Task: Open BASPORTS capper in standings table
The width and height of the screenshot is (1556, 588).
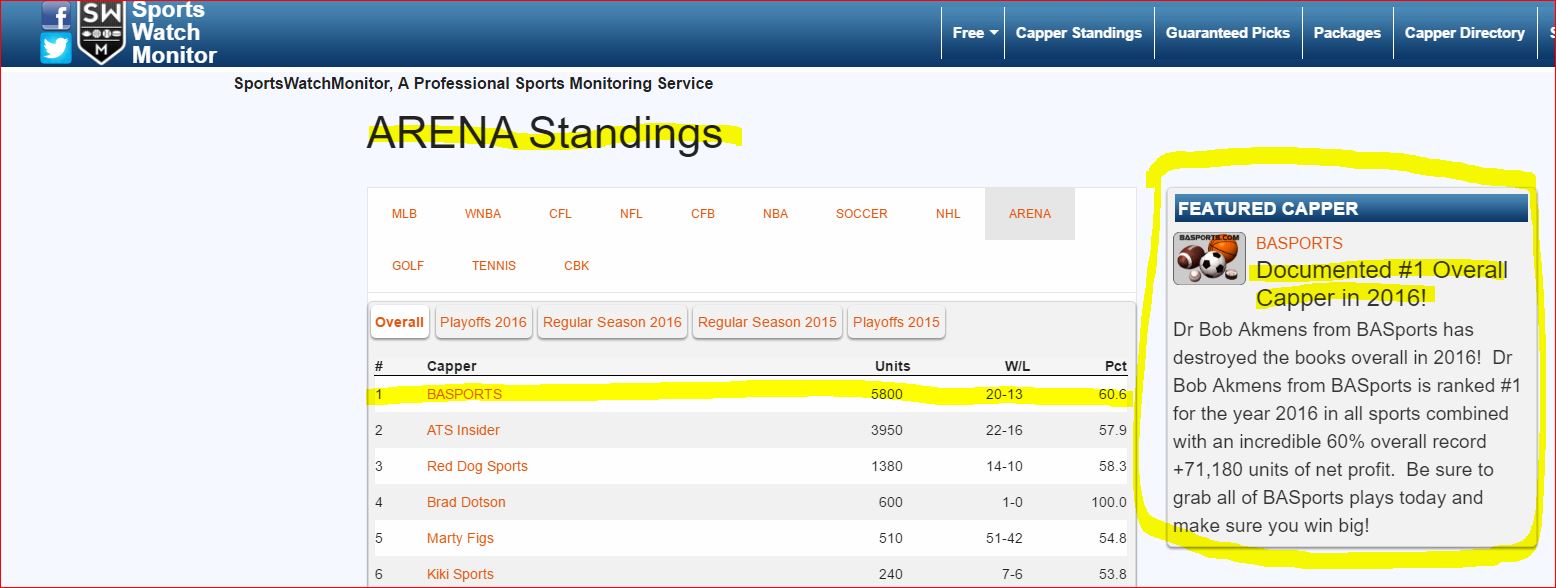Action: pyautogui.click(x=464, y=394)
